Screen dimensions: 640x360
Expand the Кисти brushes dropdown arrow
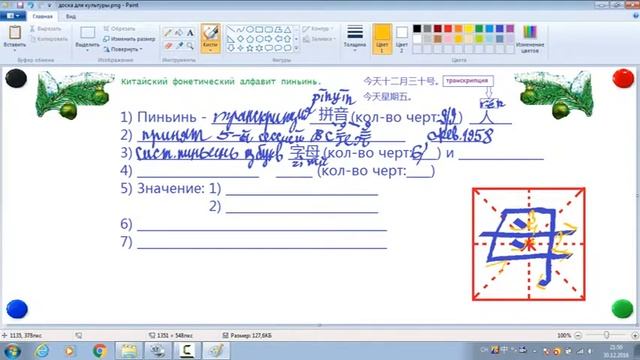tap(210, 50)
